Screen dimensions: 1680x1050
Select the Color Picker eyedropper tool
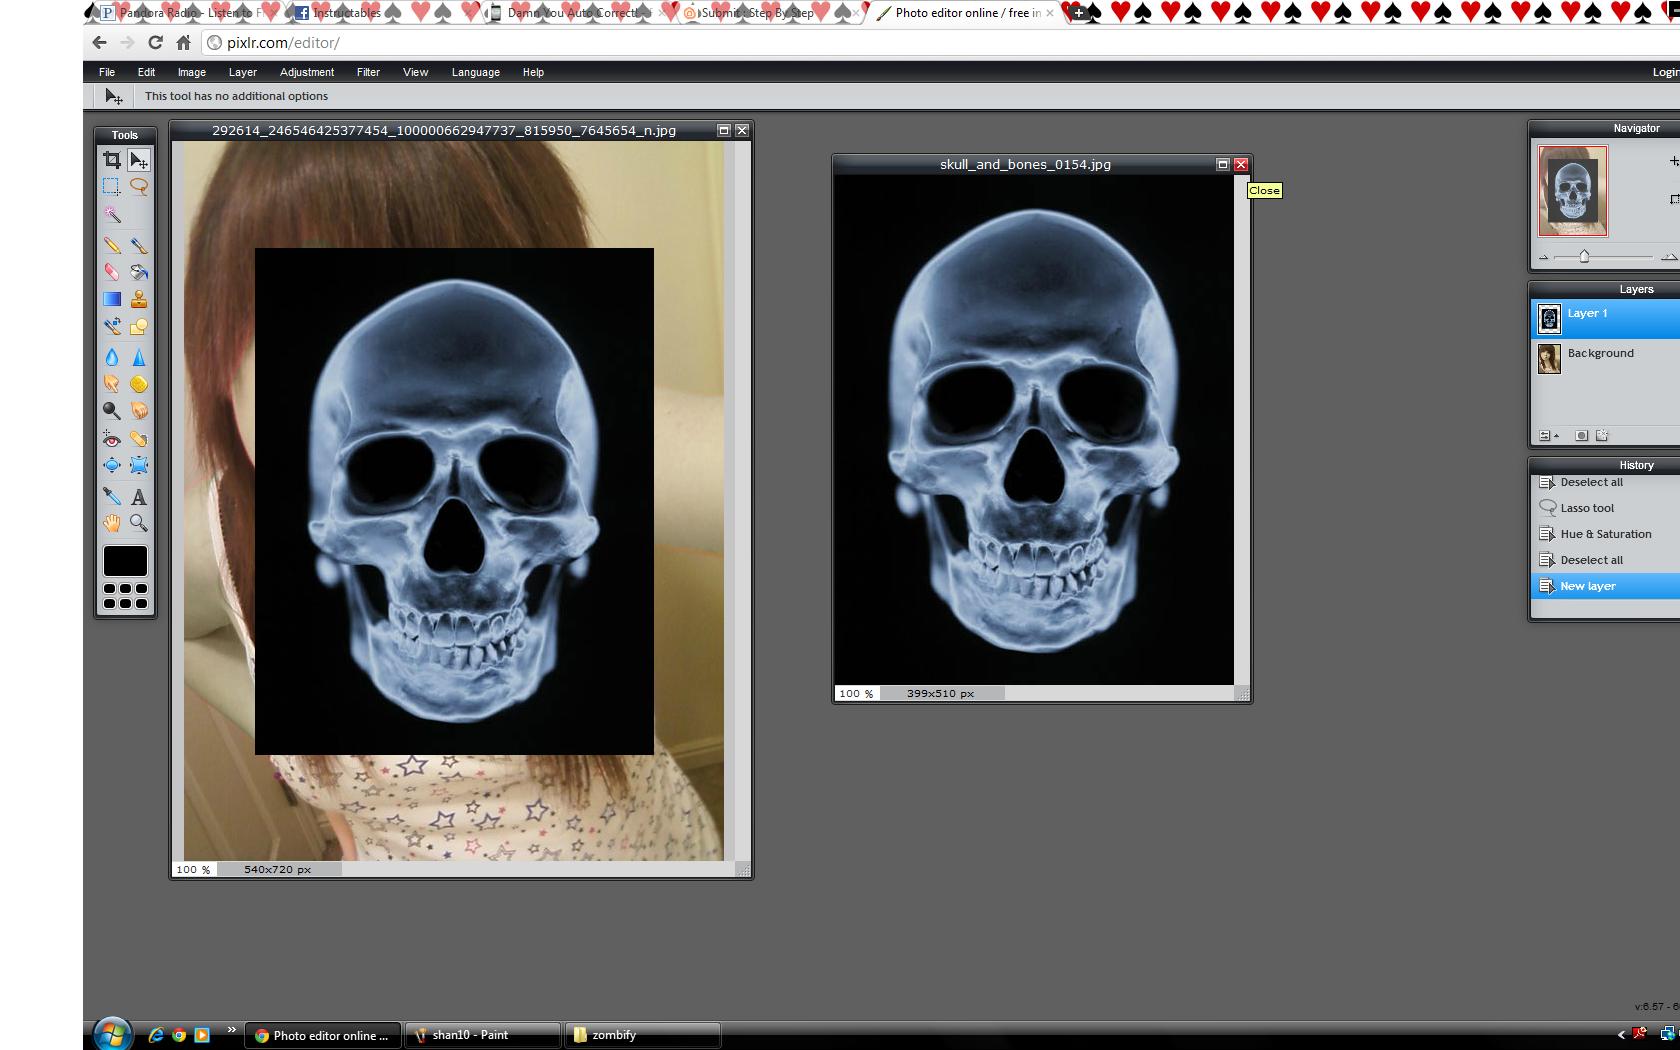tap(112, 496)
